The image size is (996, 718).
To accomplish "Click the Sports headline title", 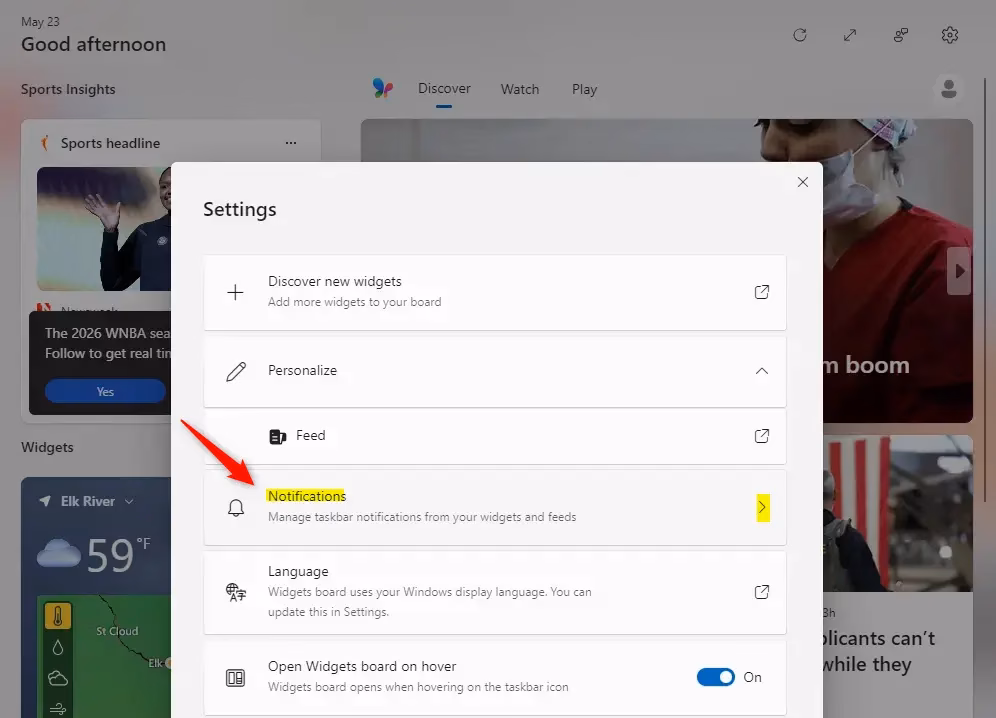I will (x=111, y=144).
